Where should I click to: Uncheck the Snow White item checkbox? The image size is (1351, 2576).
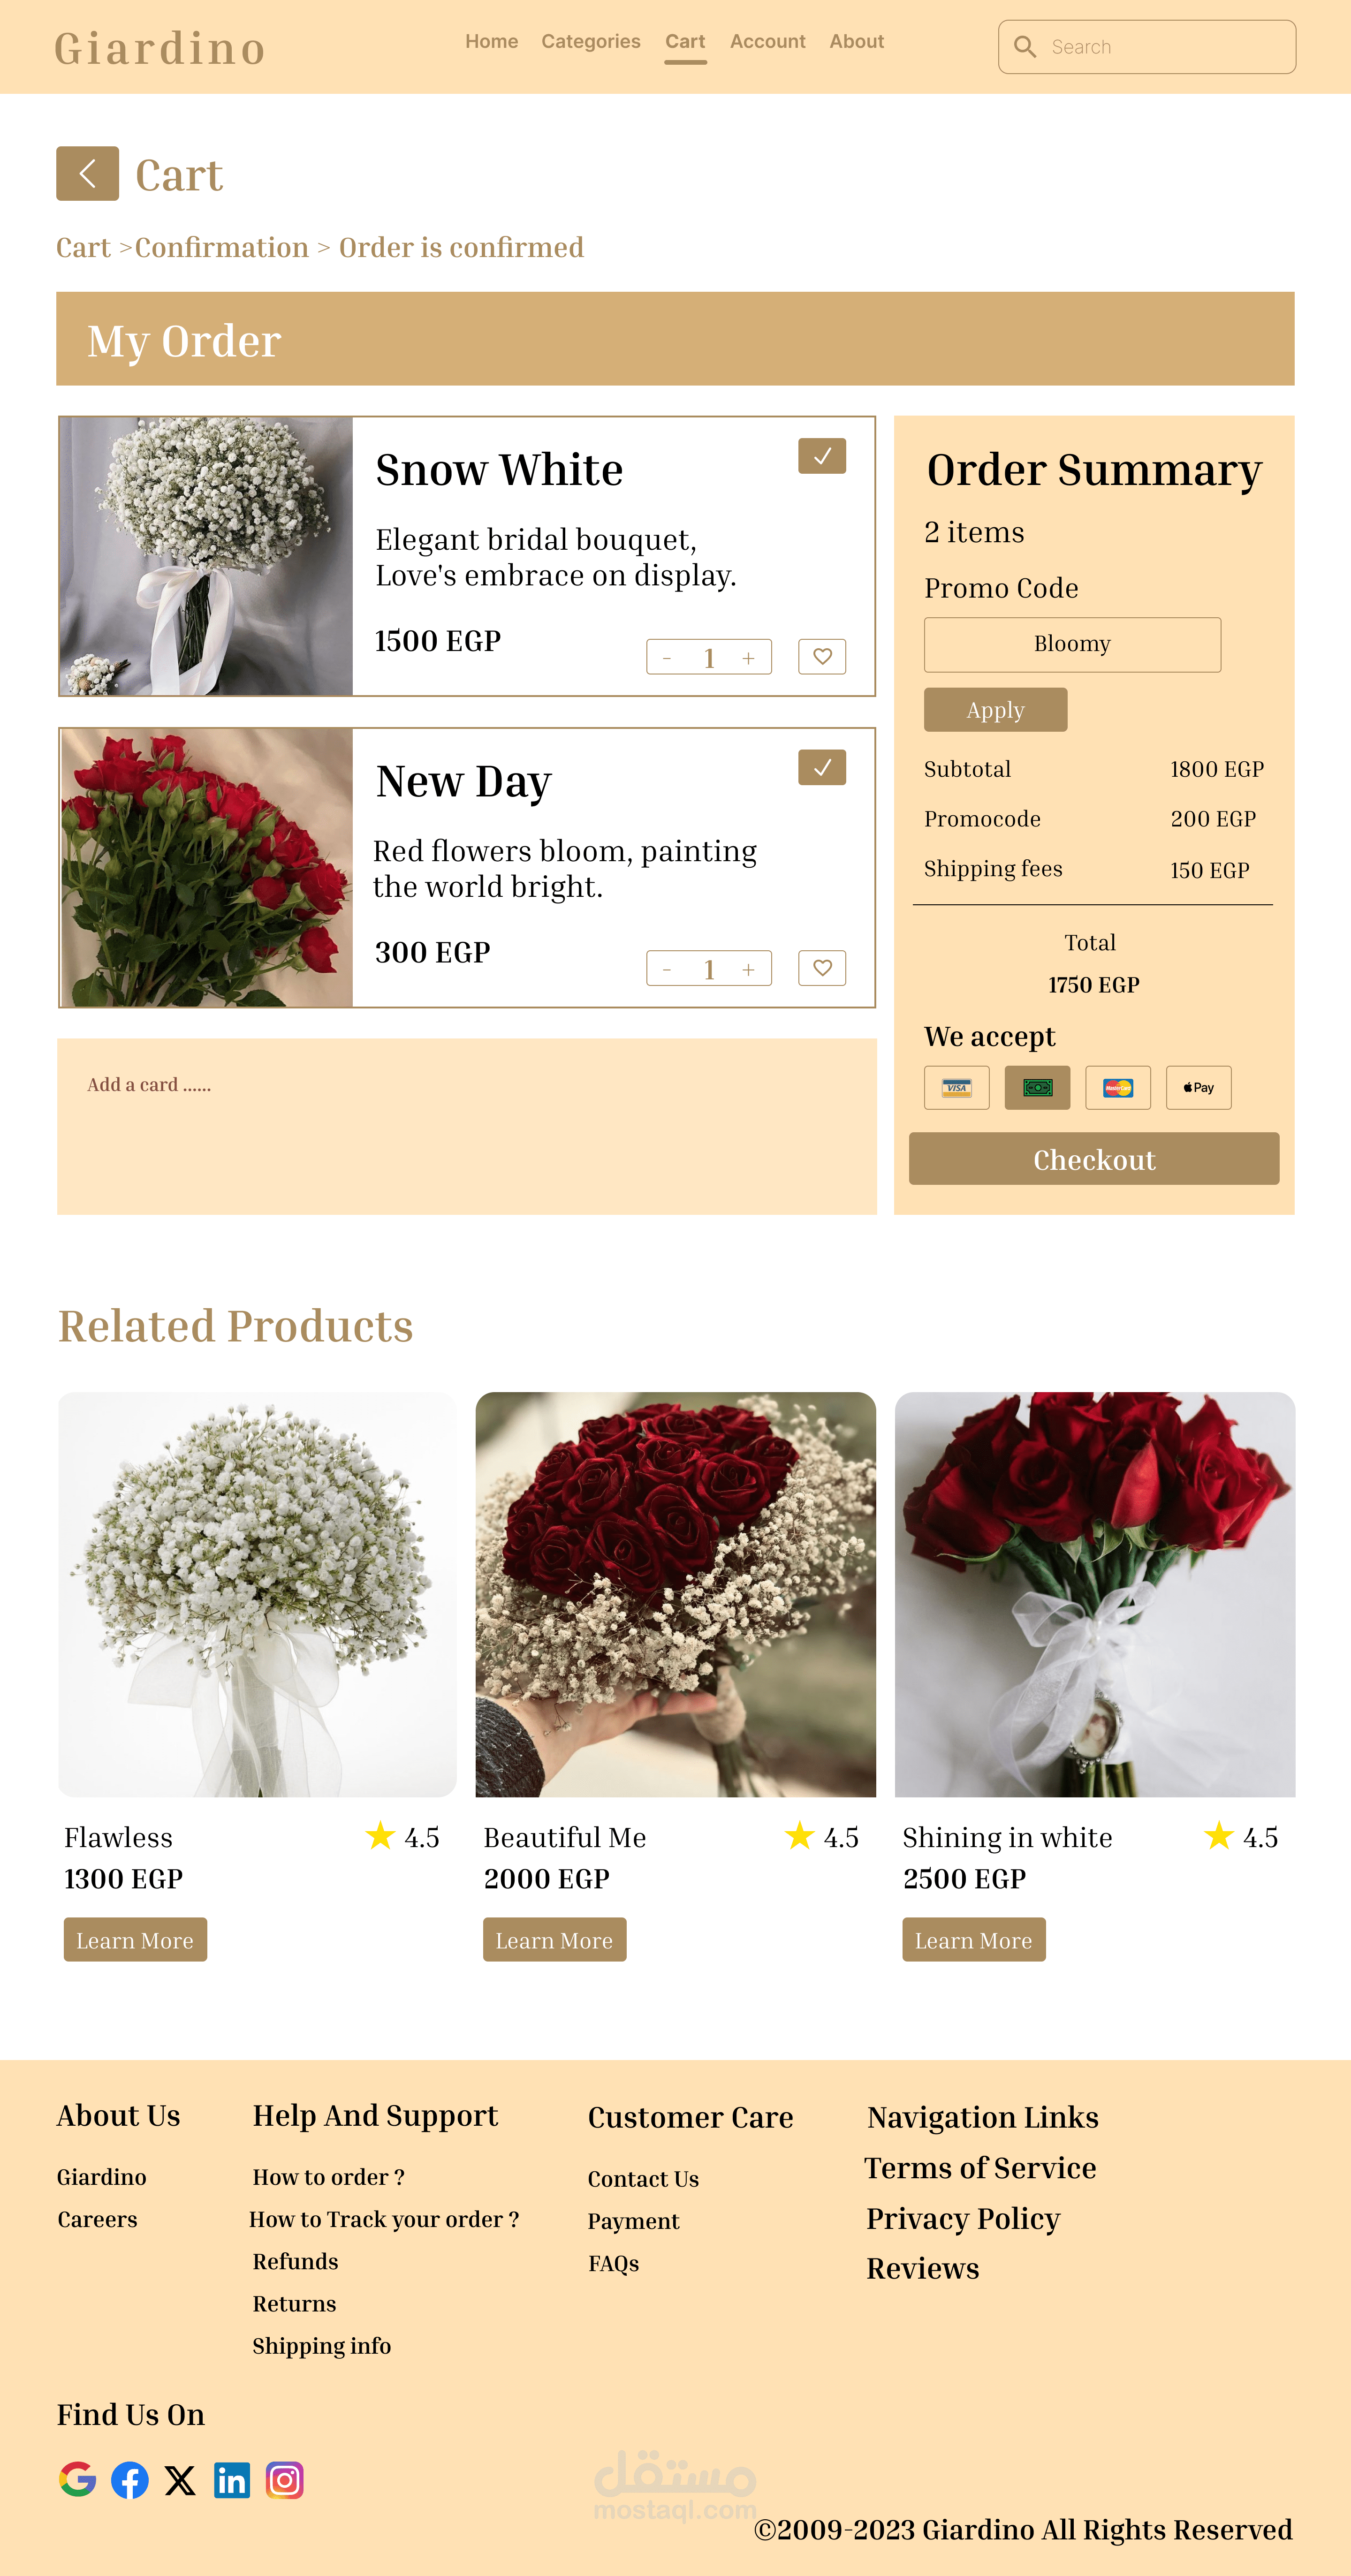pos(822,456)
